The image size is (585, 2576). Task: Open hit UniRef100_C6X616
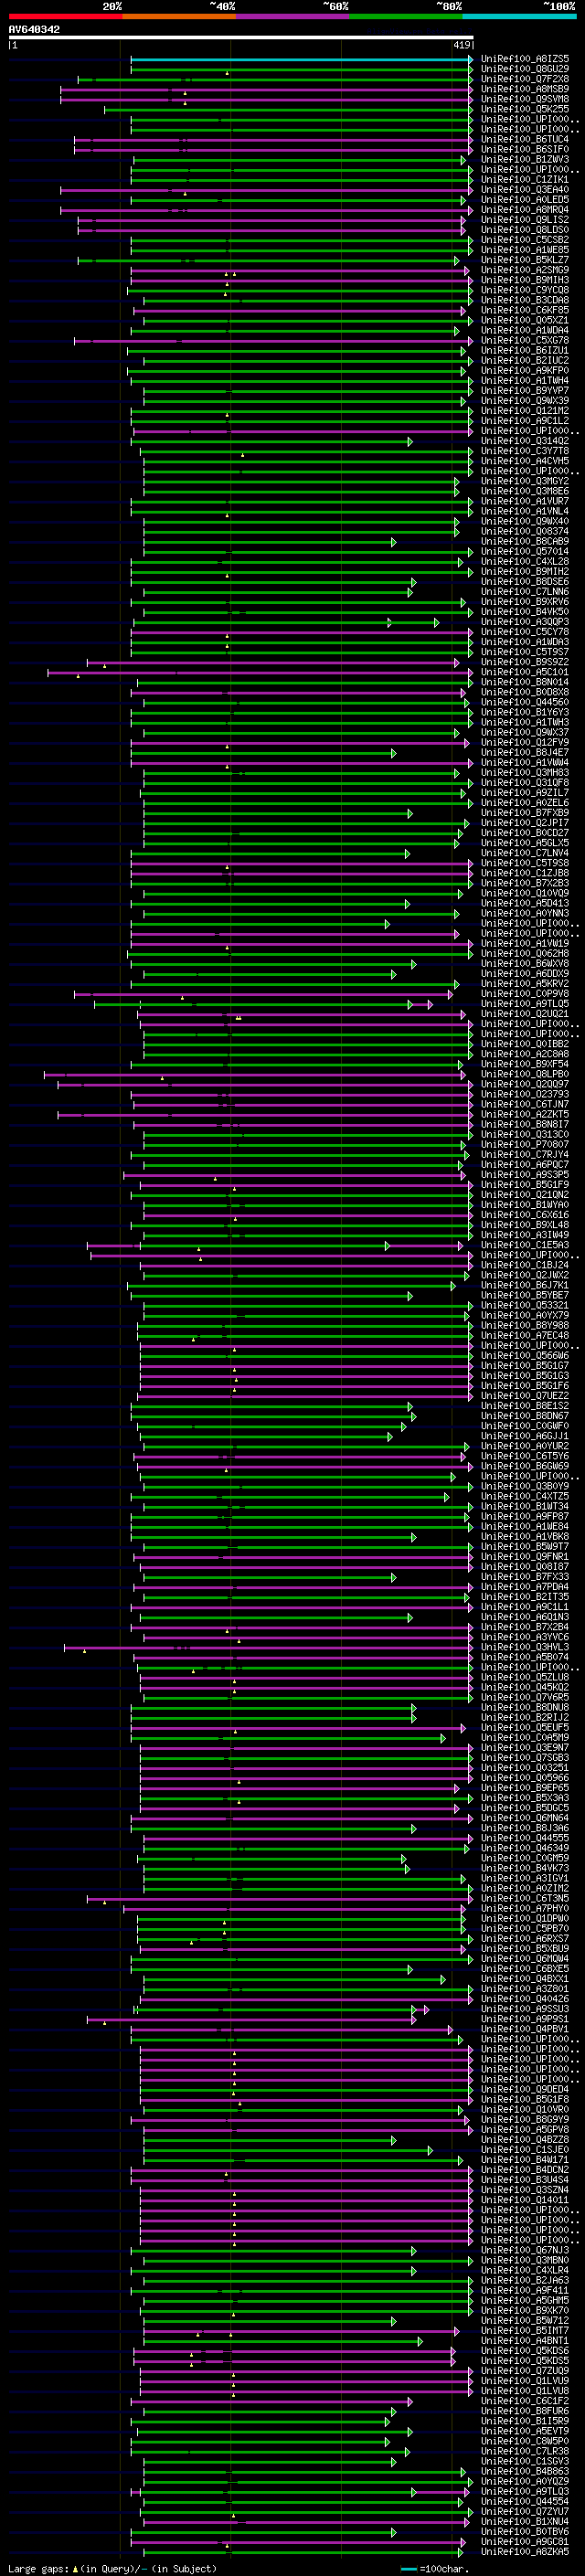[x=525, y=1215]
